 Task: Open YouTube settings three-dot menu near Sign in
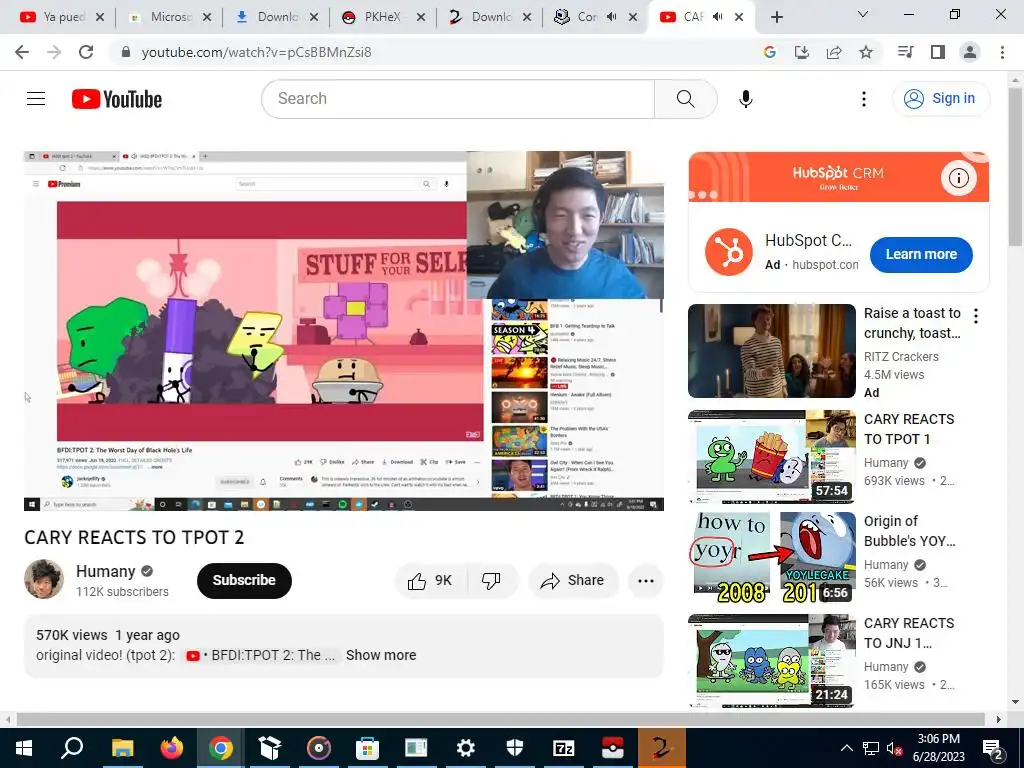pyautogui.click(x=863, y=99)
